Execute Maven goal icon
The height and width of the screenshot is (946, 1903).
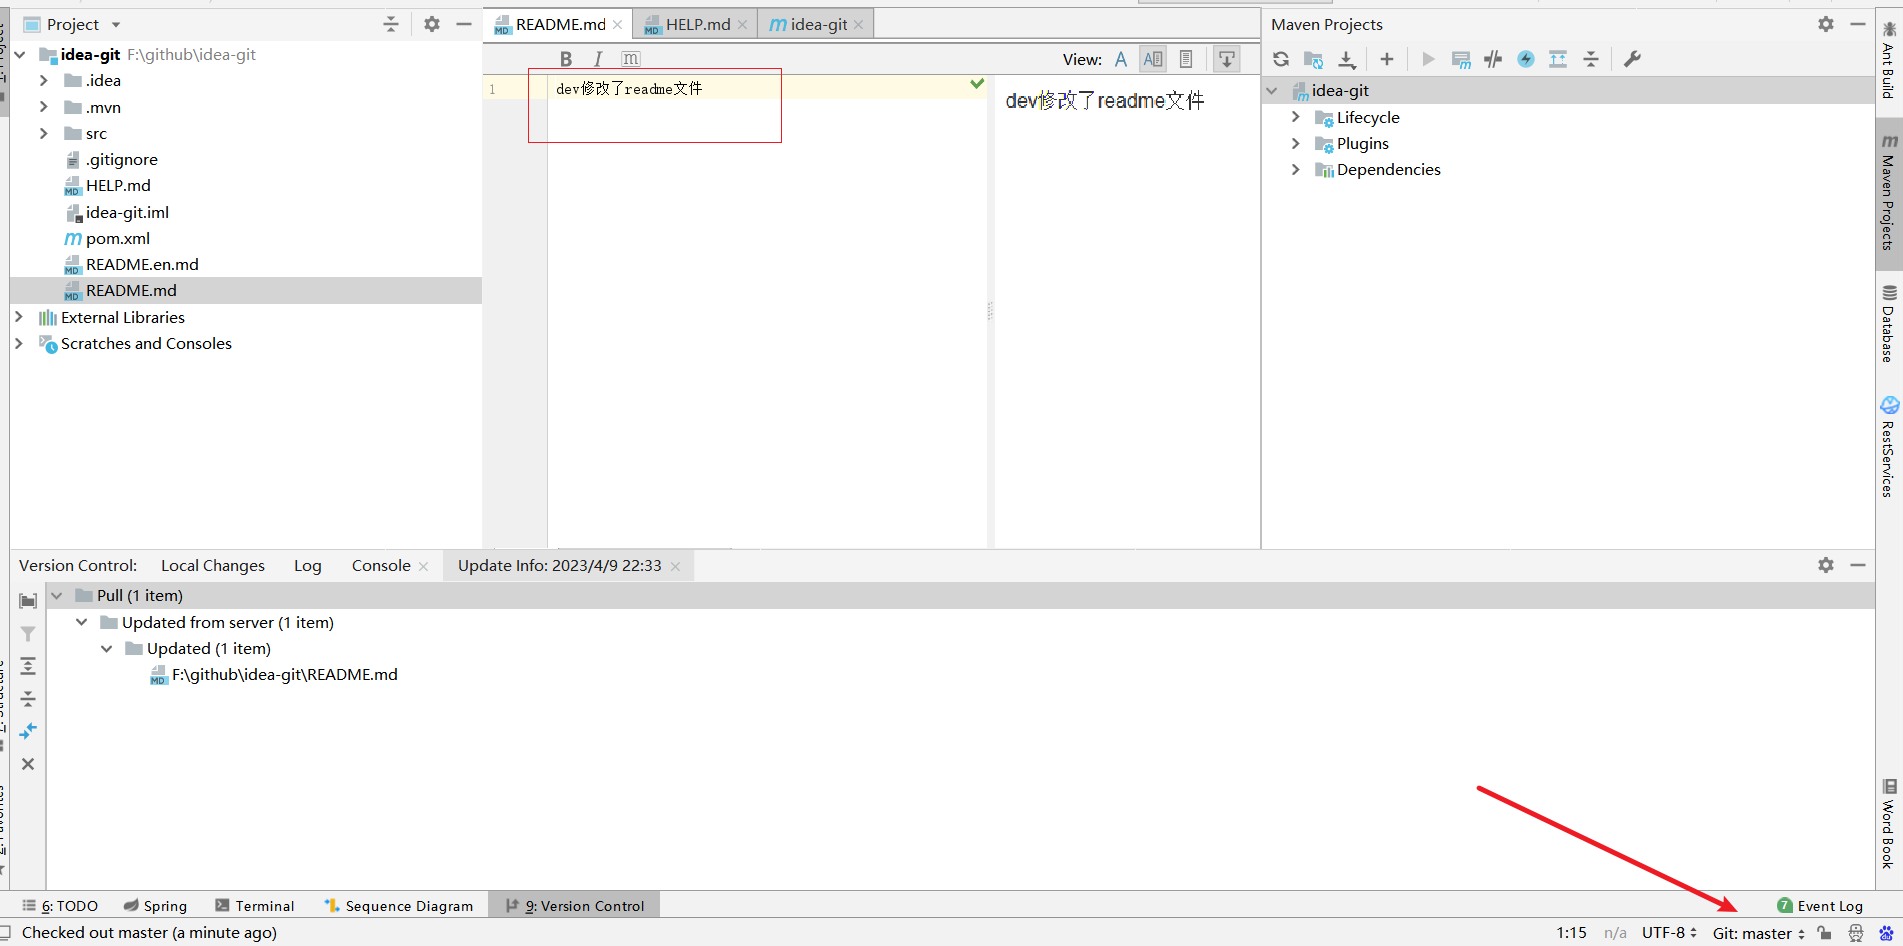pos(1461,59)
